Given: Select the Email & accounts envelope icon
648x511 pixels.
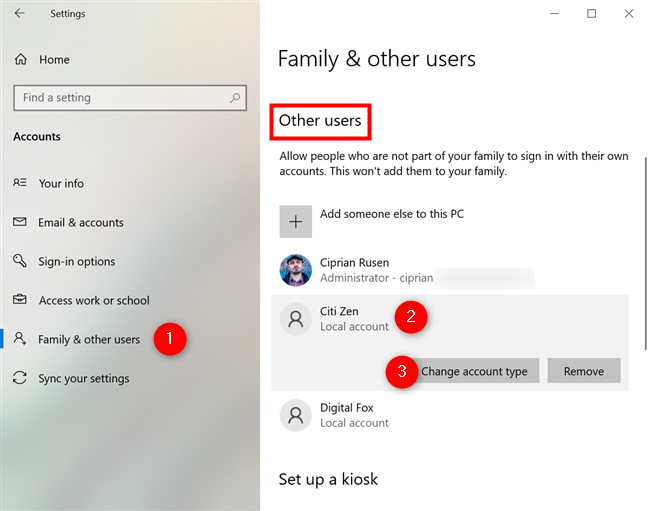Looking at the screenshot, I should [x=20, y=222].
